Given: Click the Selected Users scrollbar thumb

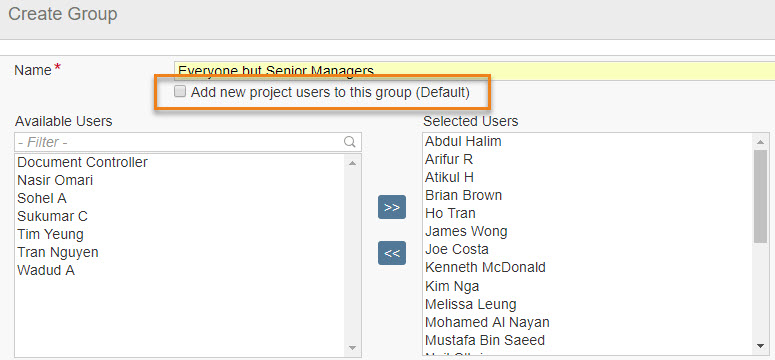Looking at the screenshot, I should (x=761, y=196).
